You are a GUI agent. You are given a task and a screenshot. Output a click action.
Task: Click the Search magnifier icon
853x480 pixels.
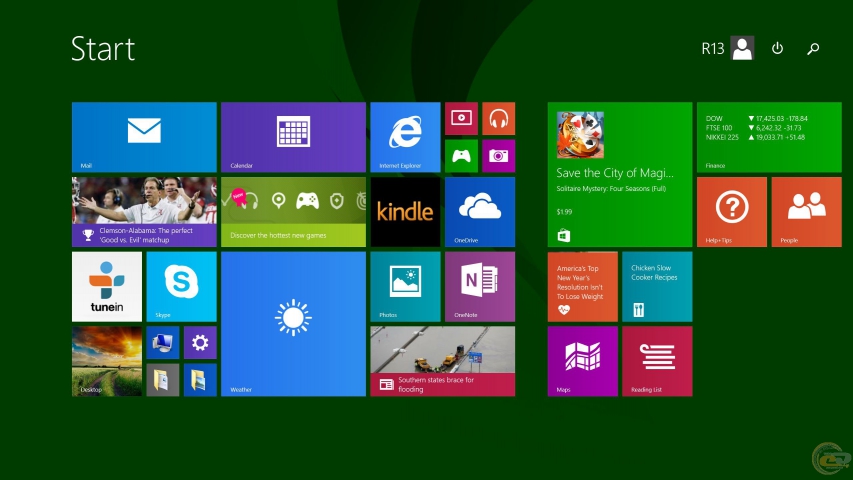(x=813, y=49)
